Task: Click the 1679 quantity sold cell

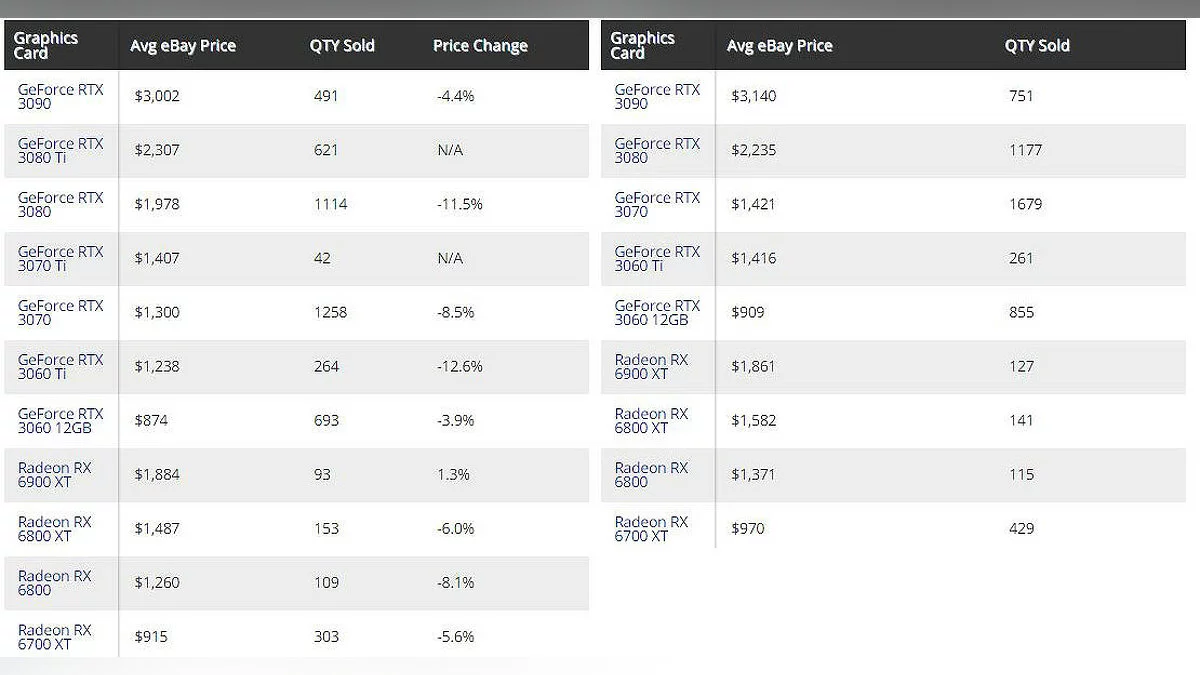Action: (x=1026, y=204)
